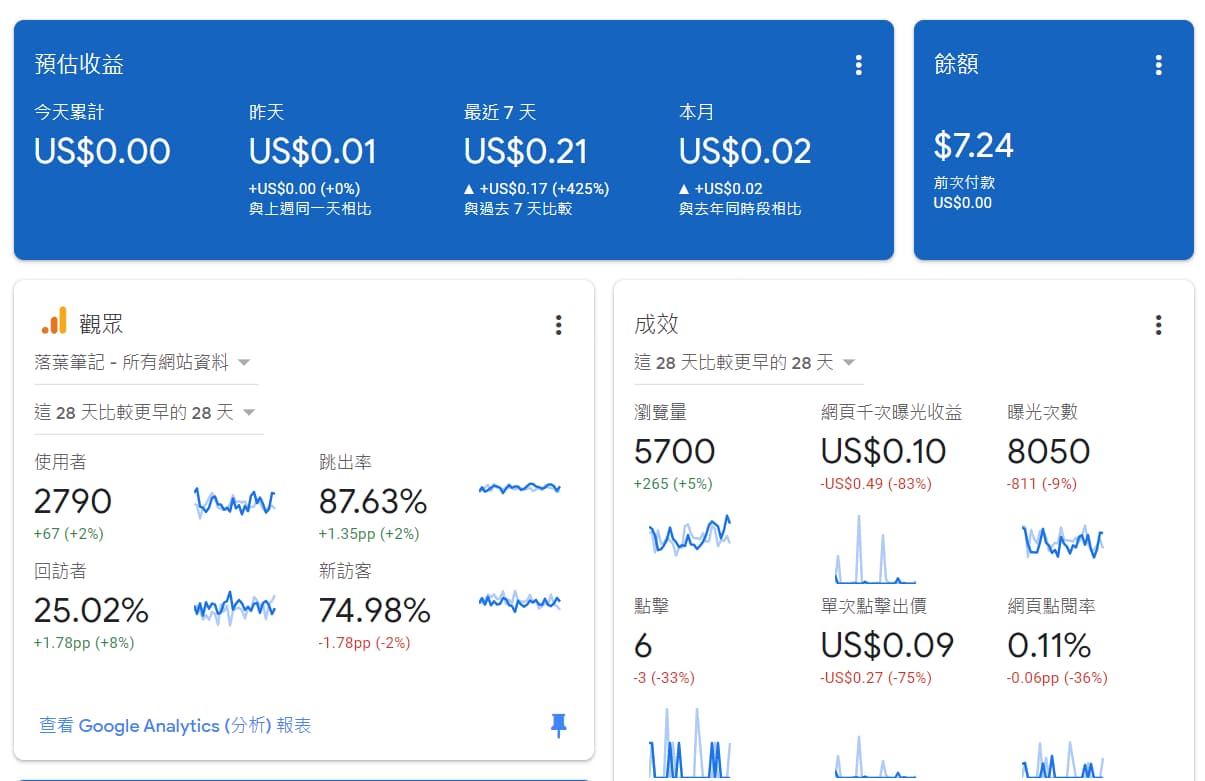
Task: Click the 跳出率 sparkline chart
Action: click(519, 488)
